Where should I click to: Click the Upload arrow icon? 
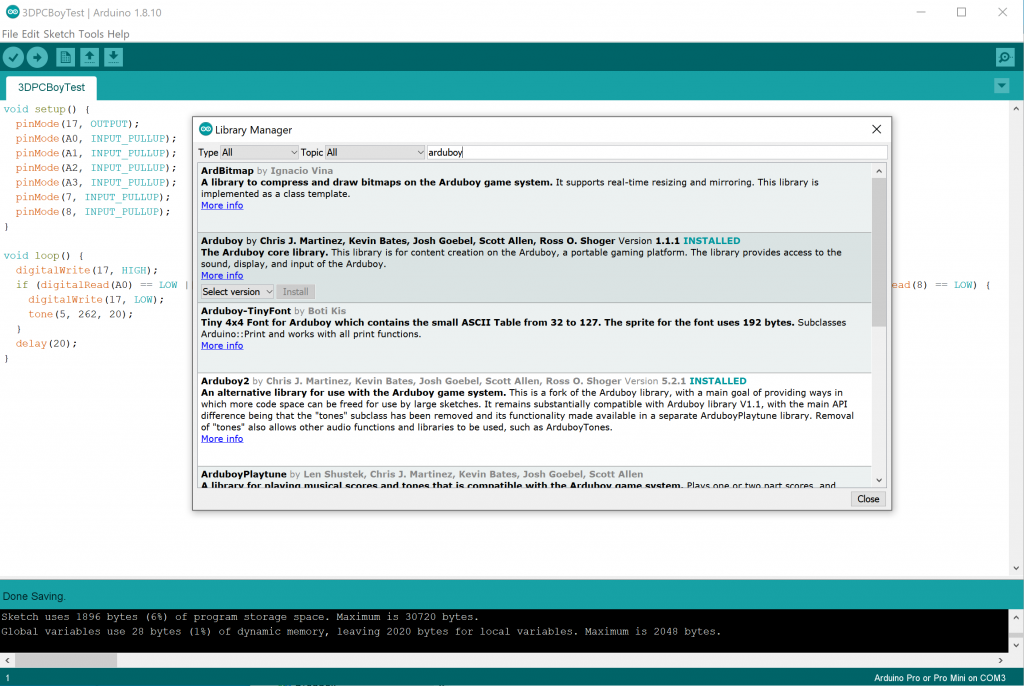click(37, 57)
